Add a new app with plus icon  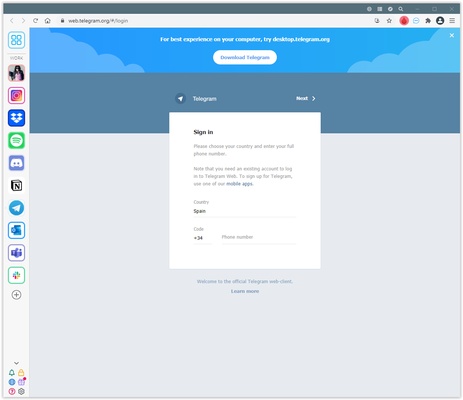coord(16,295)
